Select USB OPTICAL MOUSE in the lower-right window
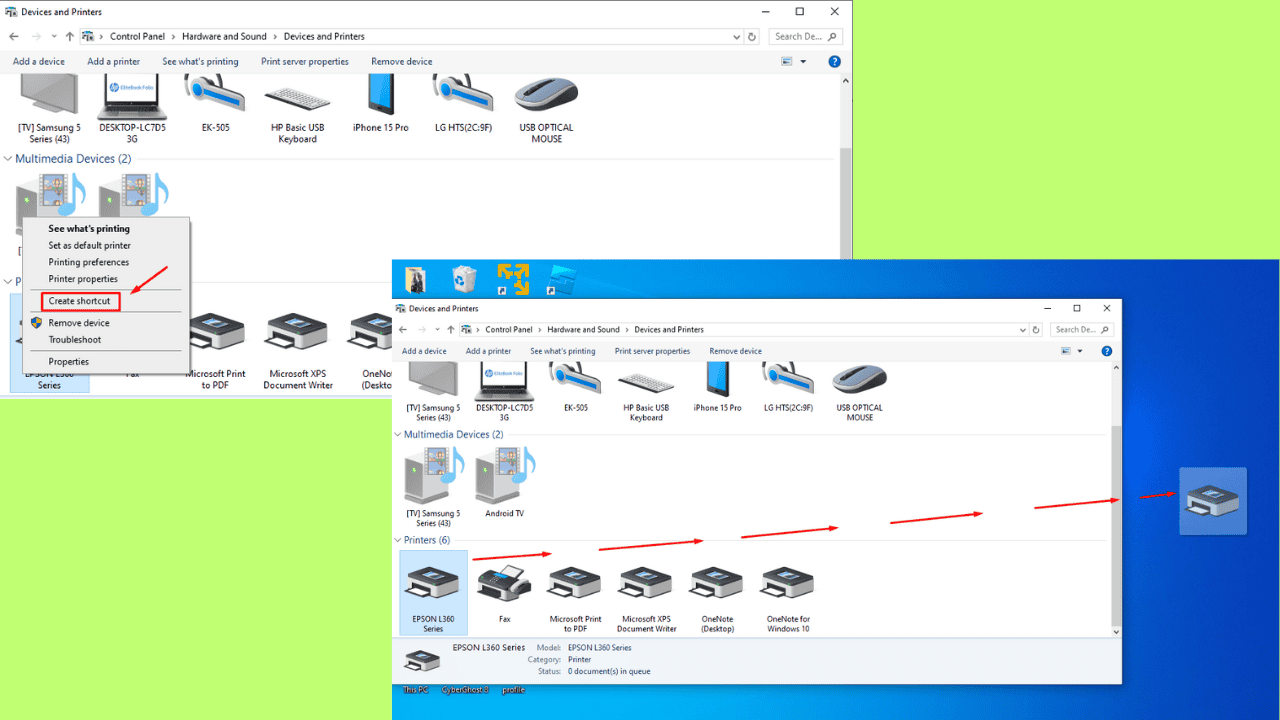 point(860,390)
